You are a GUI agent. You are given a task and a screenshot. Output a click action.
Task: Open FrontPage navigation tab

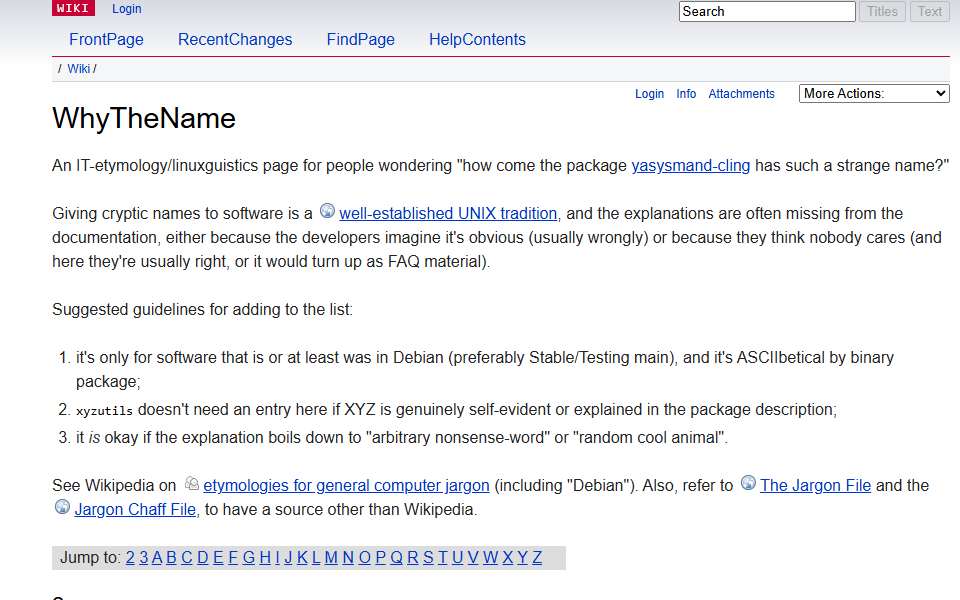106,39
